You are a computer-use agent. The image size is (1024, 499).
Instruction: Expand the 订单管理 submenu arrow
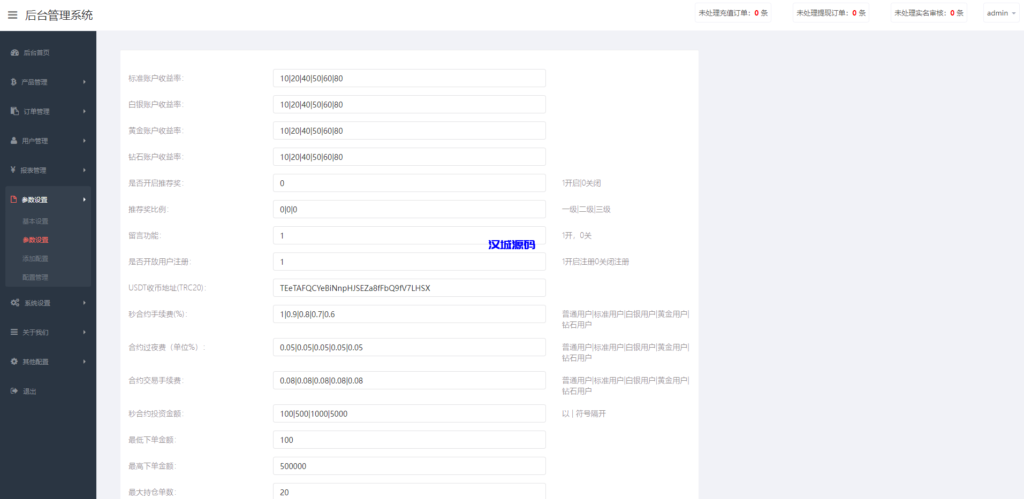(x=85, y=112)
